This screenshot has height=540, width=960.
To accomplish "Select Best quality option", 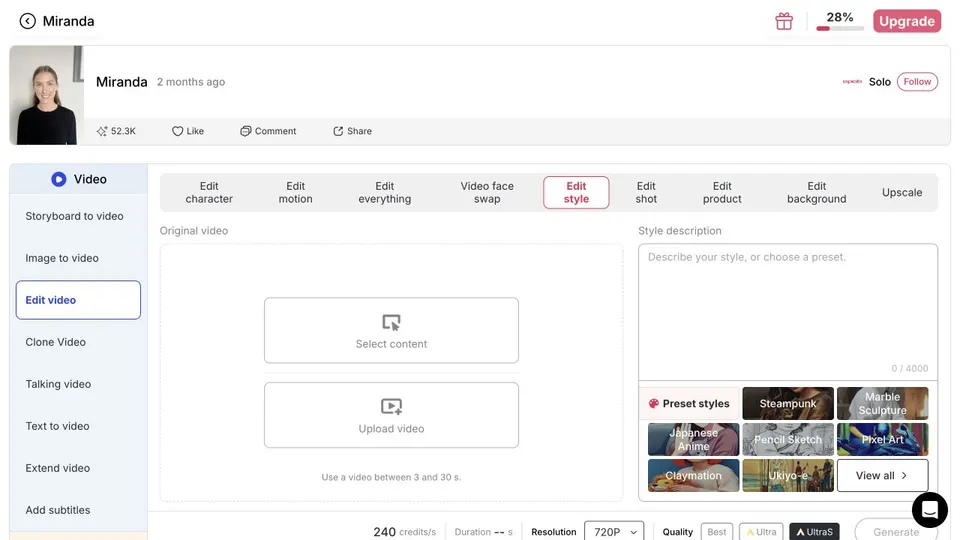I will tap(717, 532).
